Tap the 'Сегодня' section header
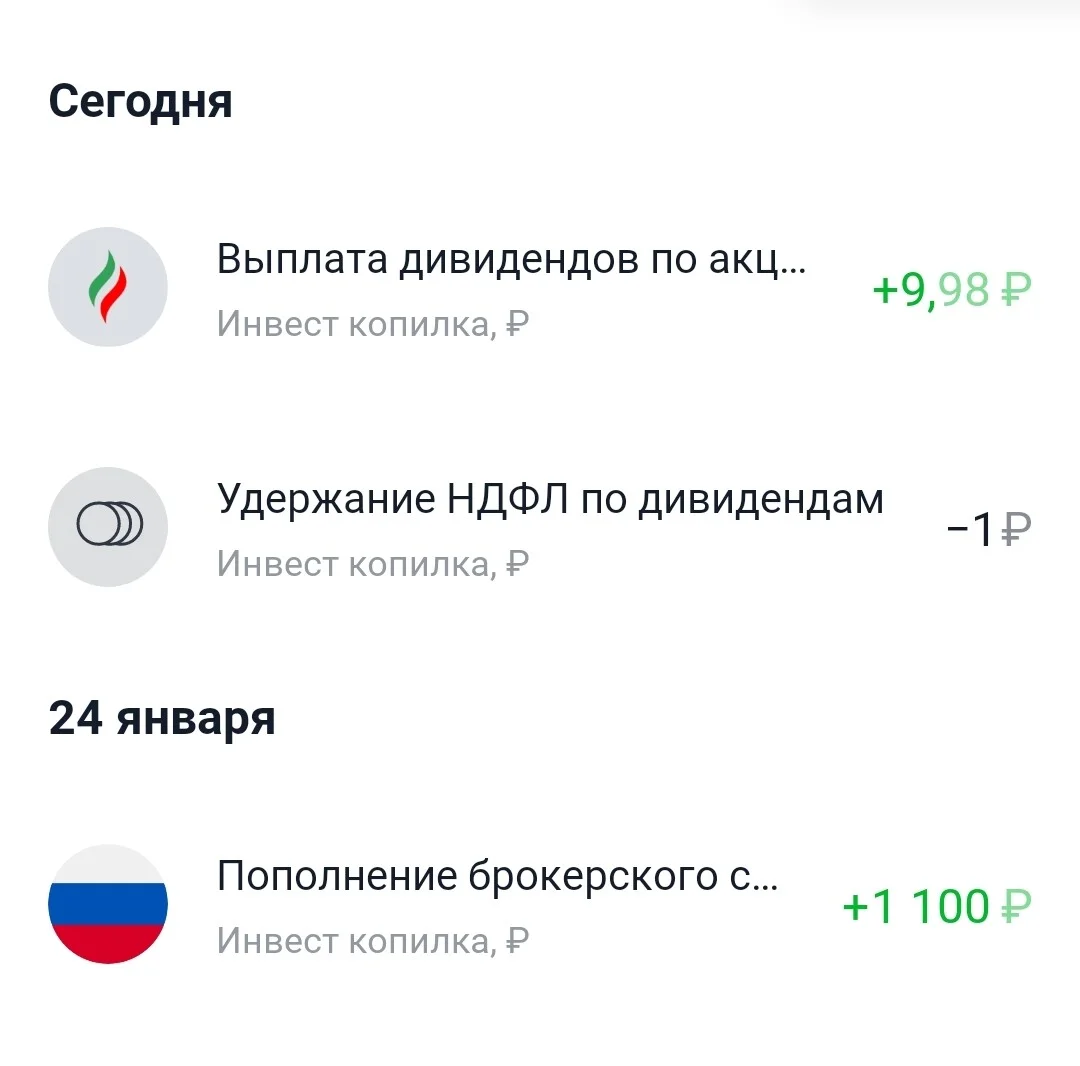 coord(141,103)
